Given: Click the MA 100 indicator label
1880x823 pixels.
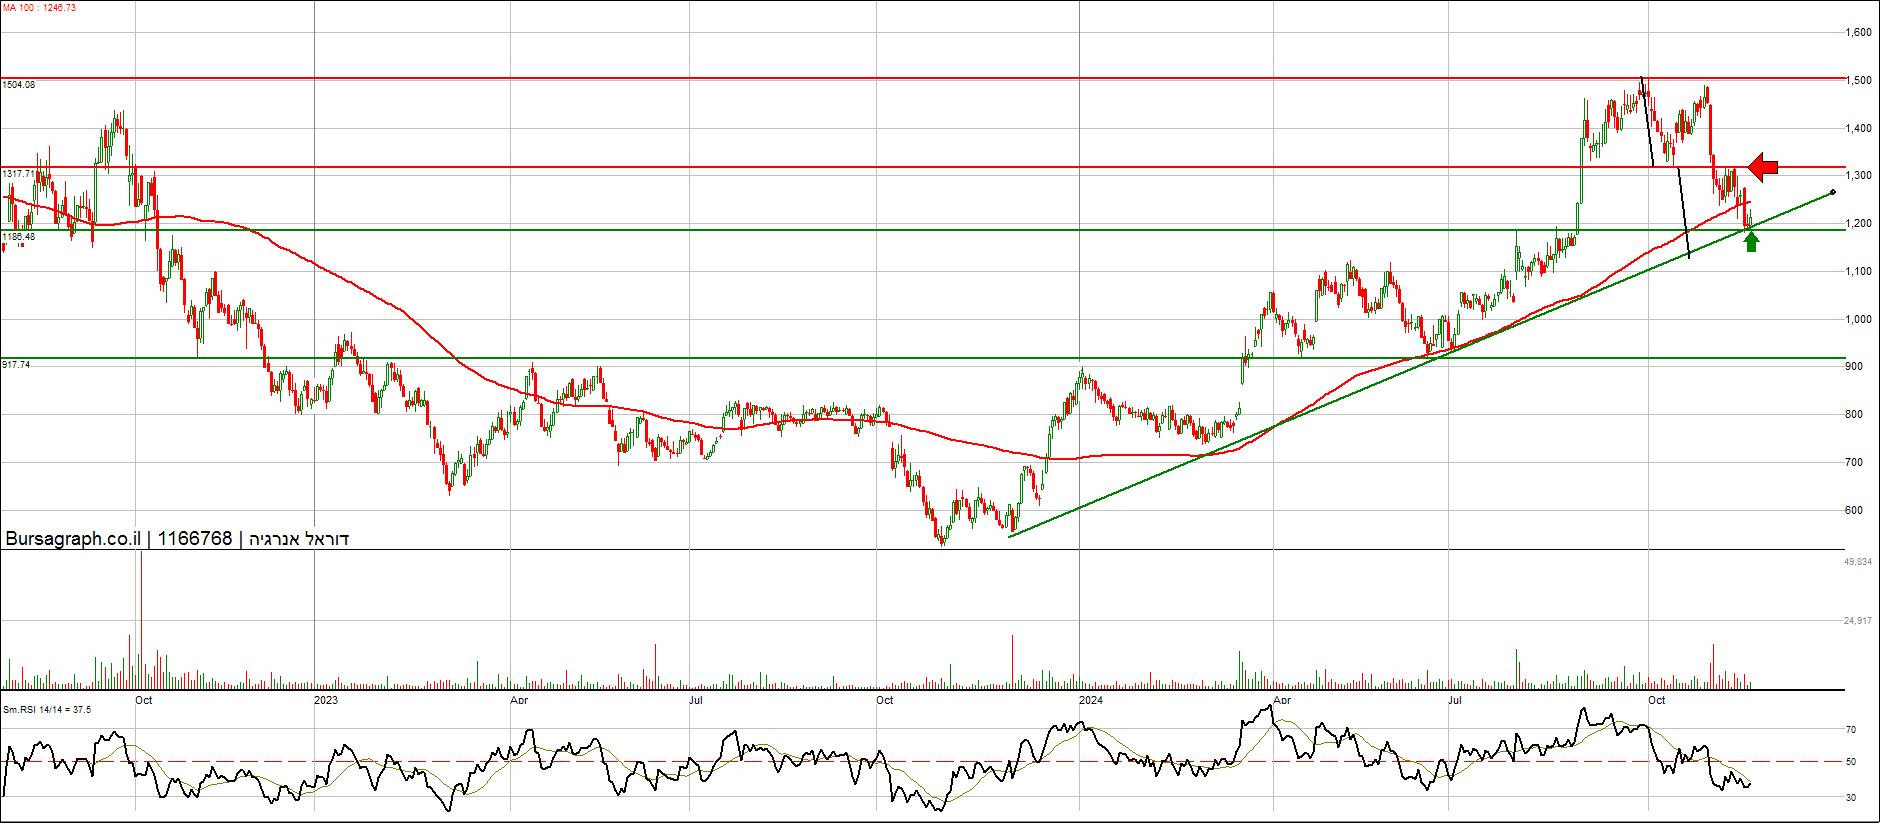Looking at the screenshot, I should click(39, 8).
